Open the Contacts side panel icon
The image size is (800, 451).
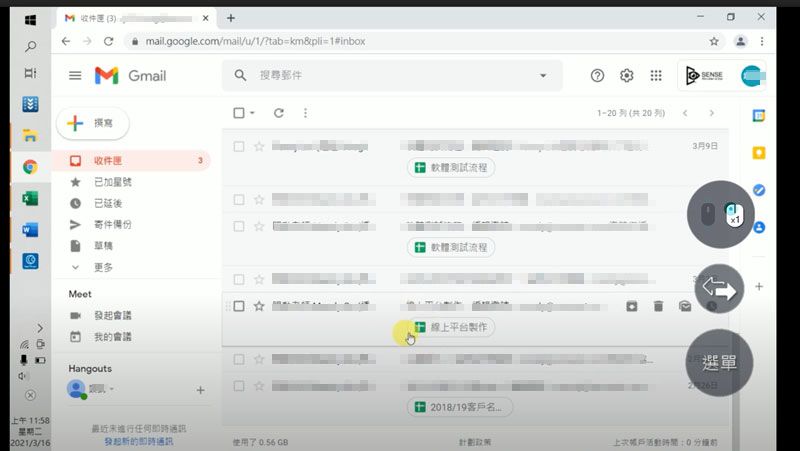pyautogui.click(x=759, y=227)
